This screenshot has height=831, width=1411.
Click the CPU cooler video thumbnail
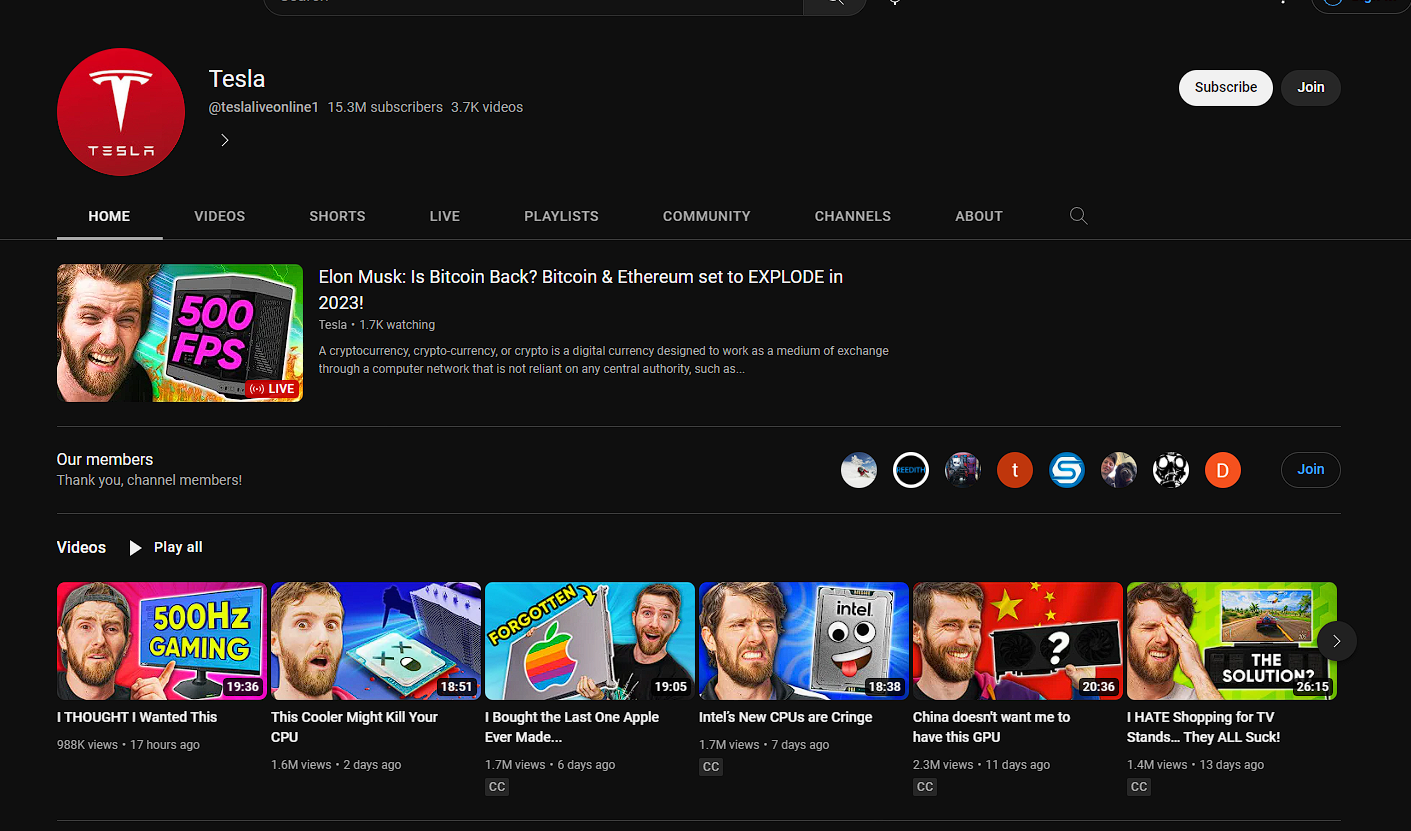coord(376,641)
